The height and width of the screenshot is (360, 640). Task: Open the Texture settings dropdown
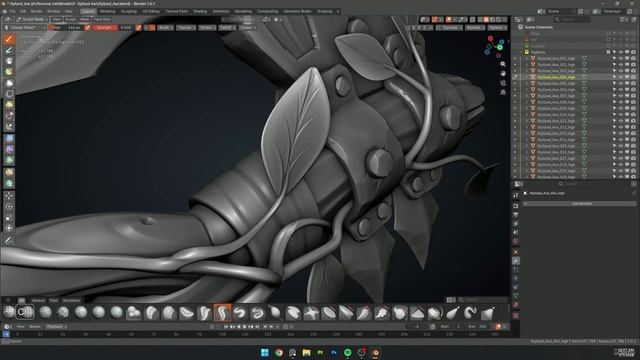pyautogui.click(x=186, y=27)
